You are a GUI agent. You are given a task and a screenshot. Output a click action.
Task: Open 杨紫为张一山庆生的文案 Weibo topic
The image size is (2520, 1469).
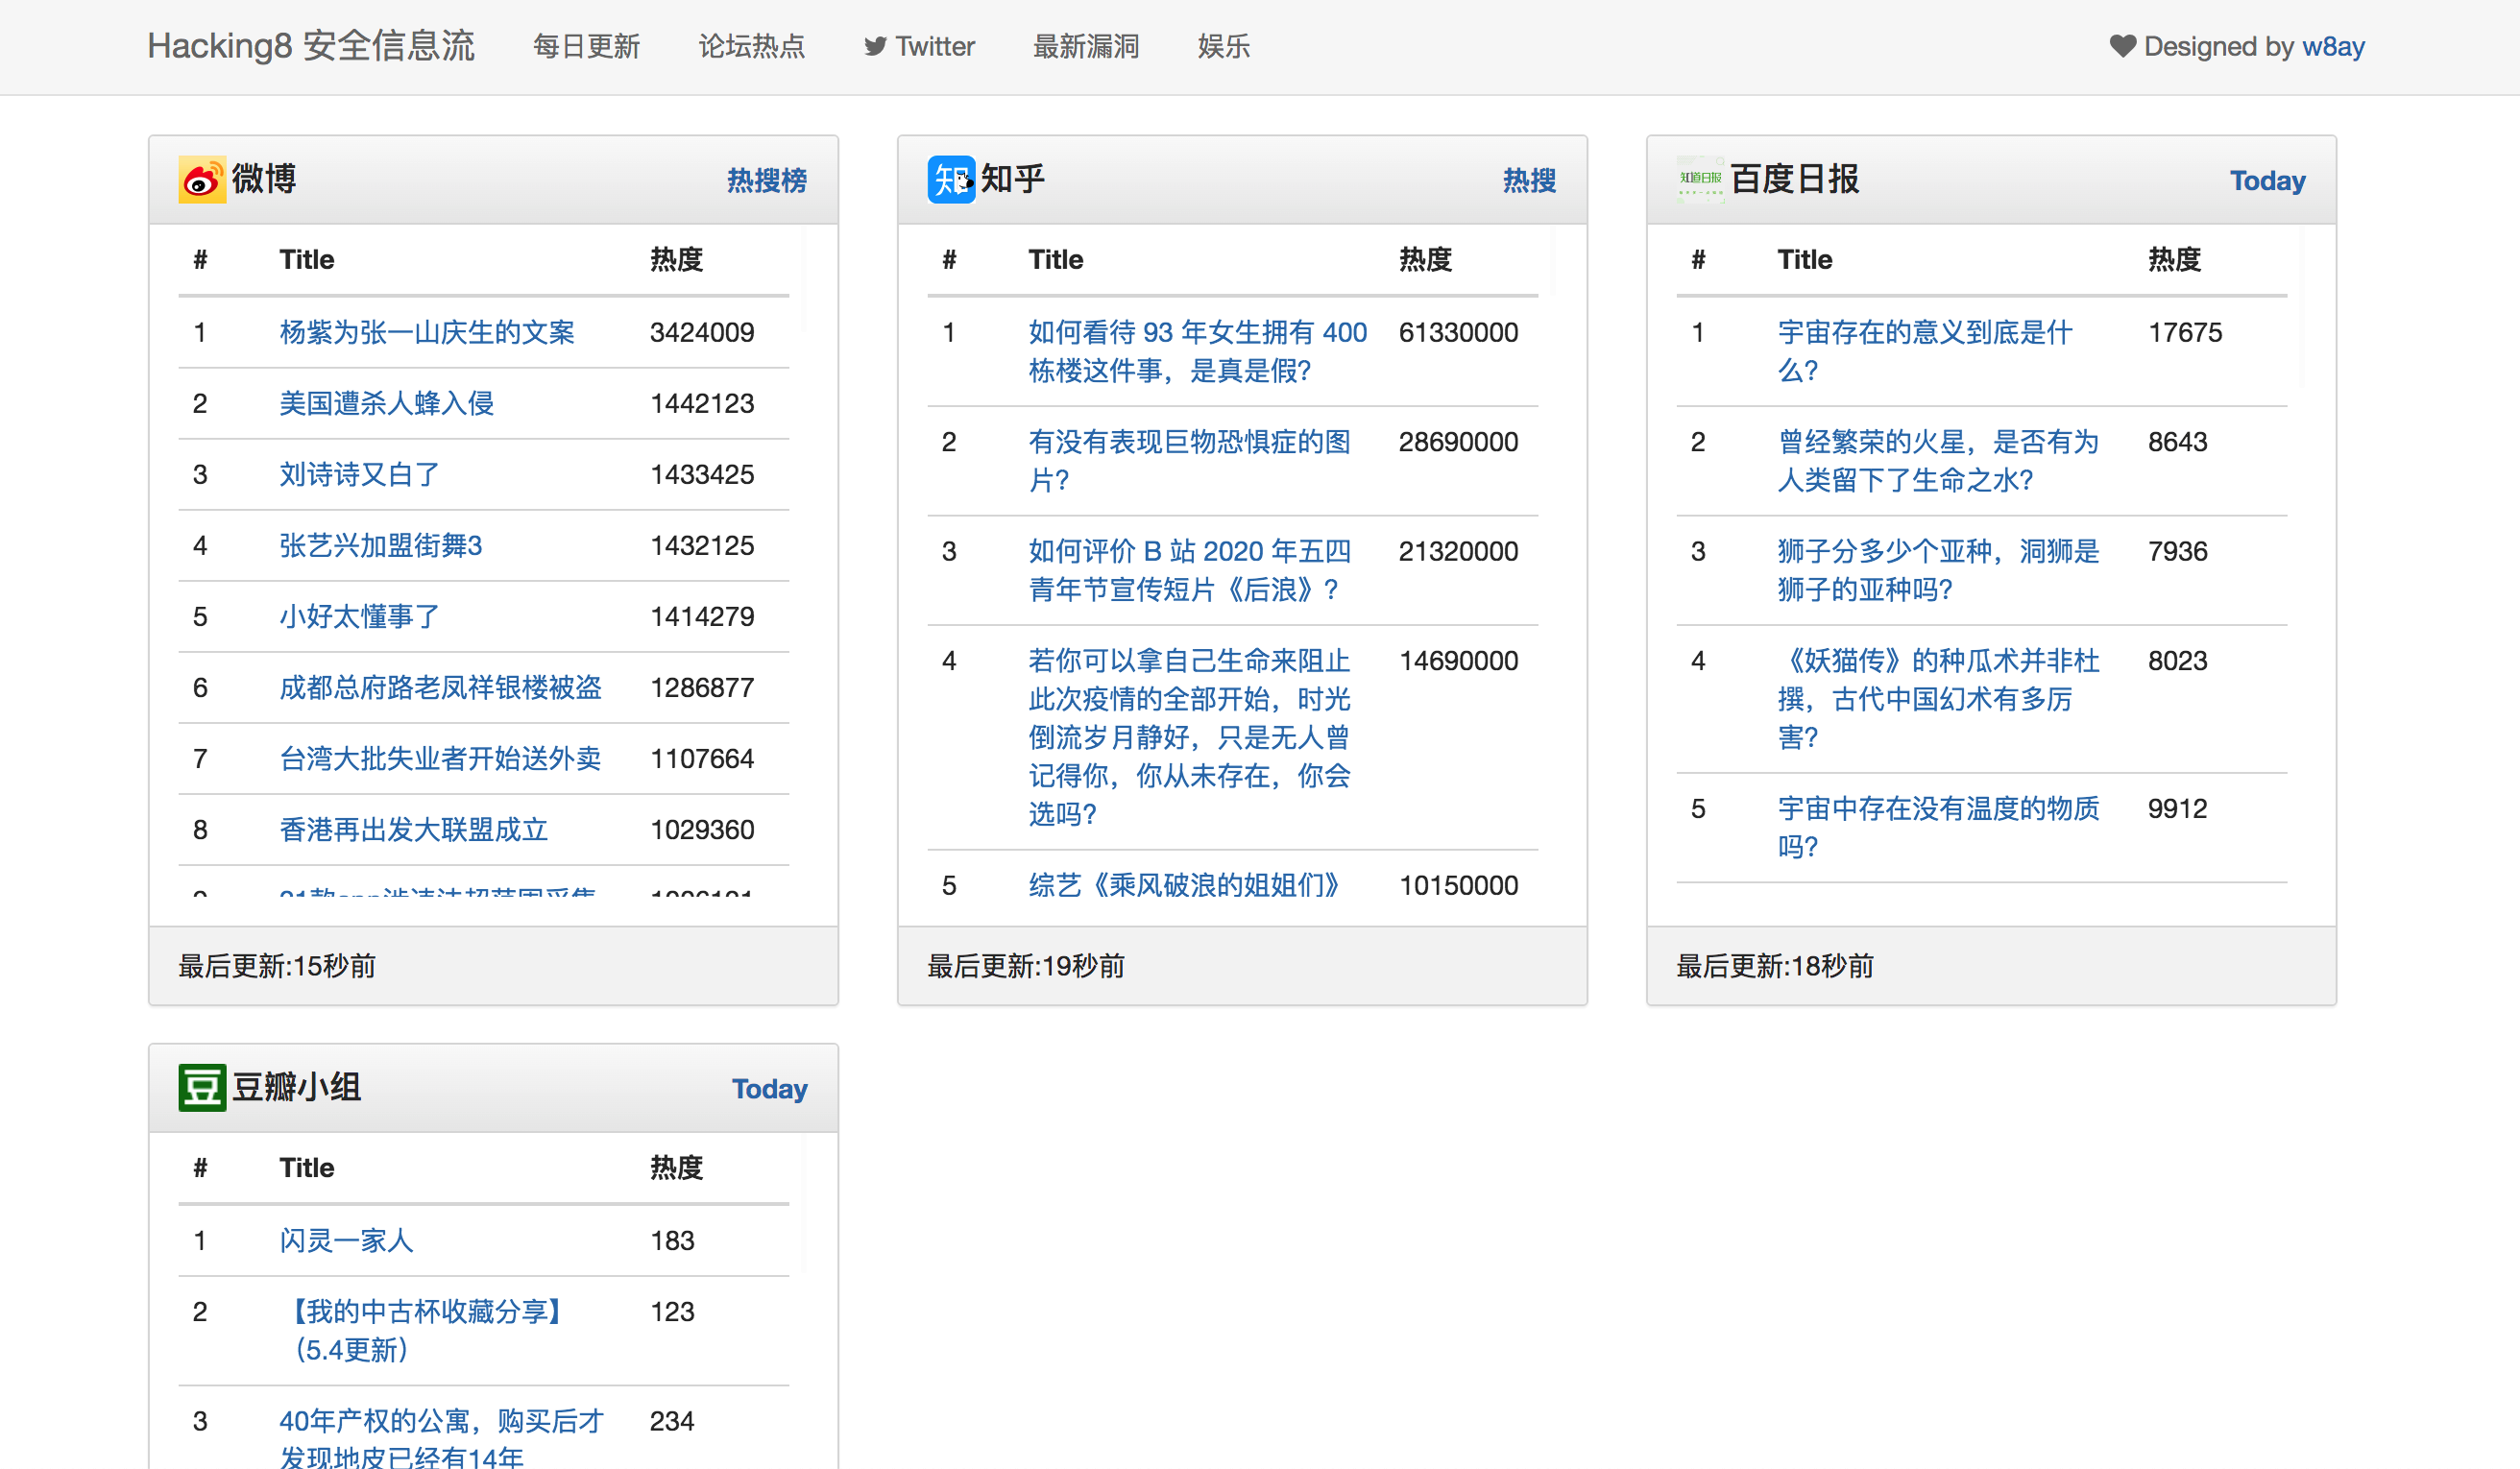tap(427, 333)
